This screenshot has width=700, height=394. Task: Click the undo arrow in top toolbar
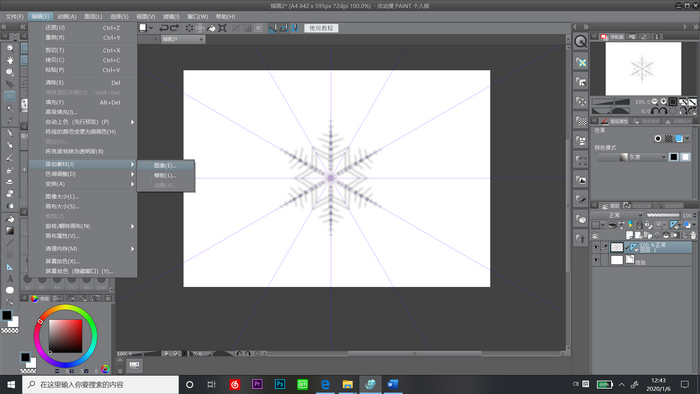point(163,28)
